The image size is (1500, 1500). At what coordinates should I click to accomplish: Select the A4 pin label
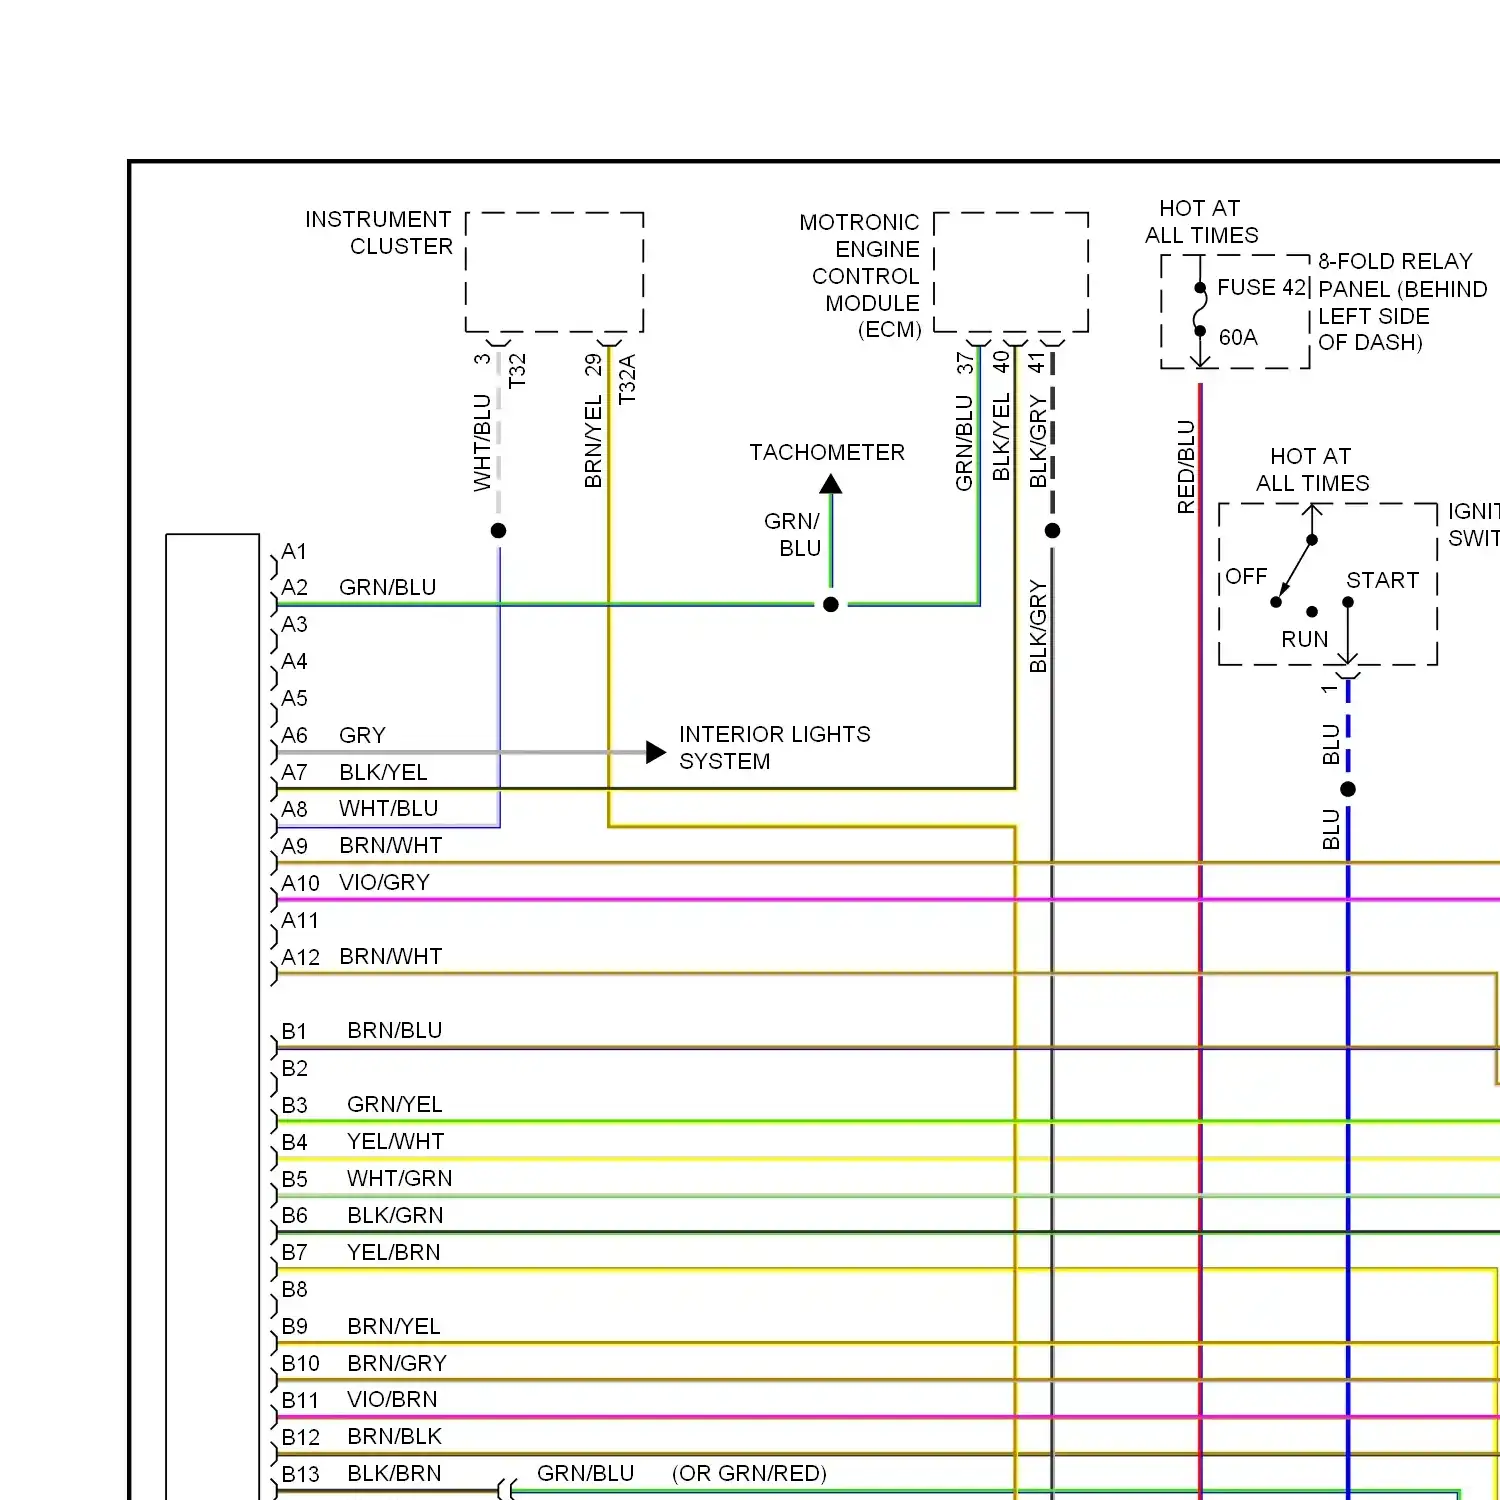(294, 662)
